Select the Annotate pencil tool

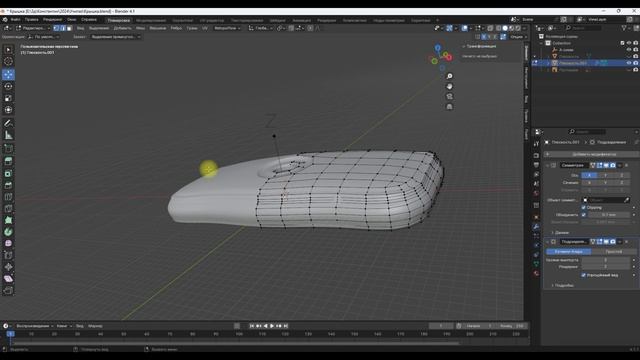coord(8,123)
